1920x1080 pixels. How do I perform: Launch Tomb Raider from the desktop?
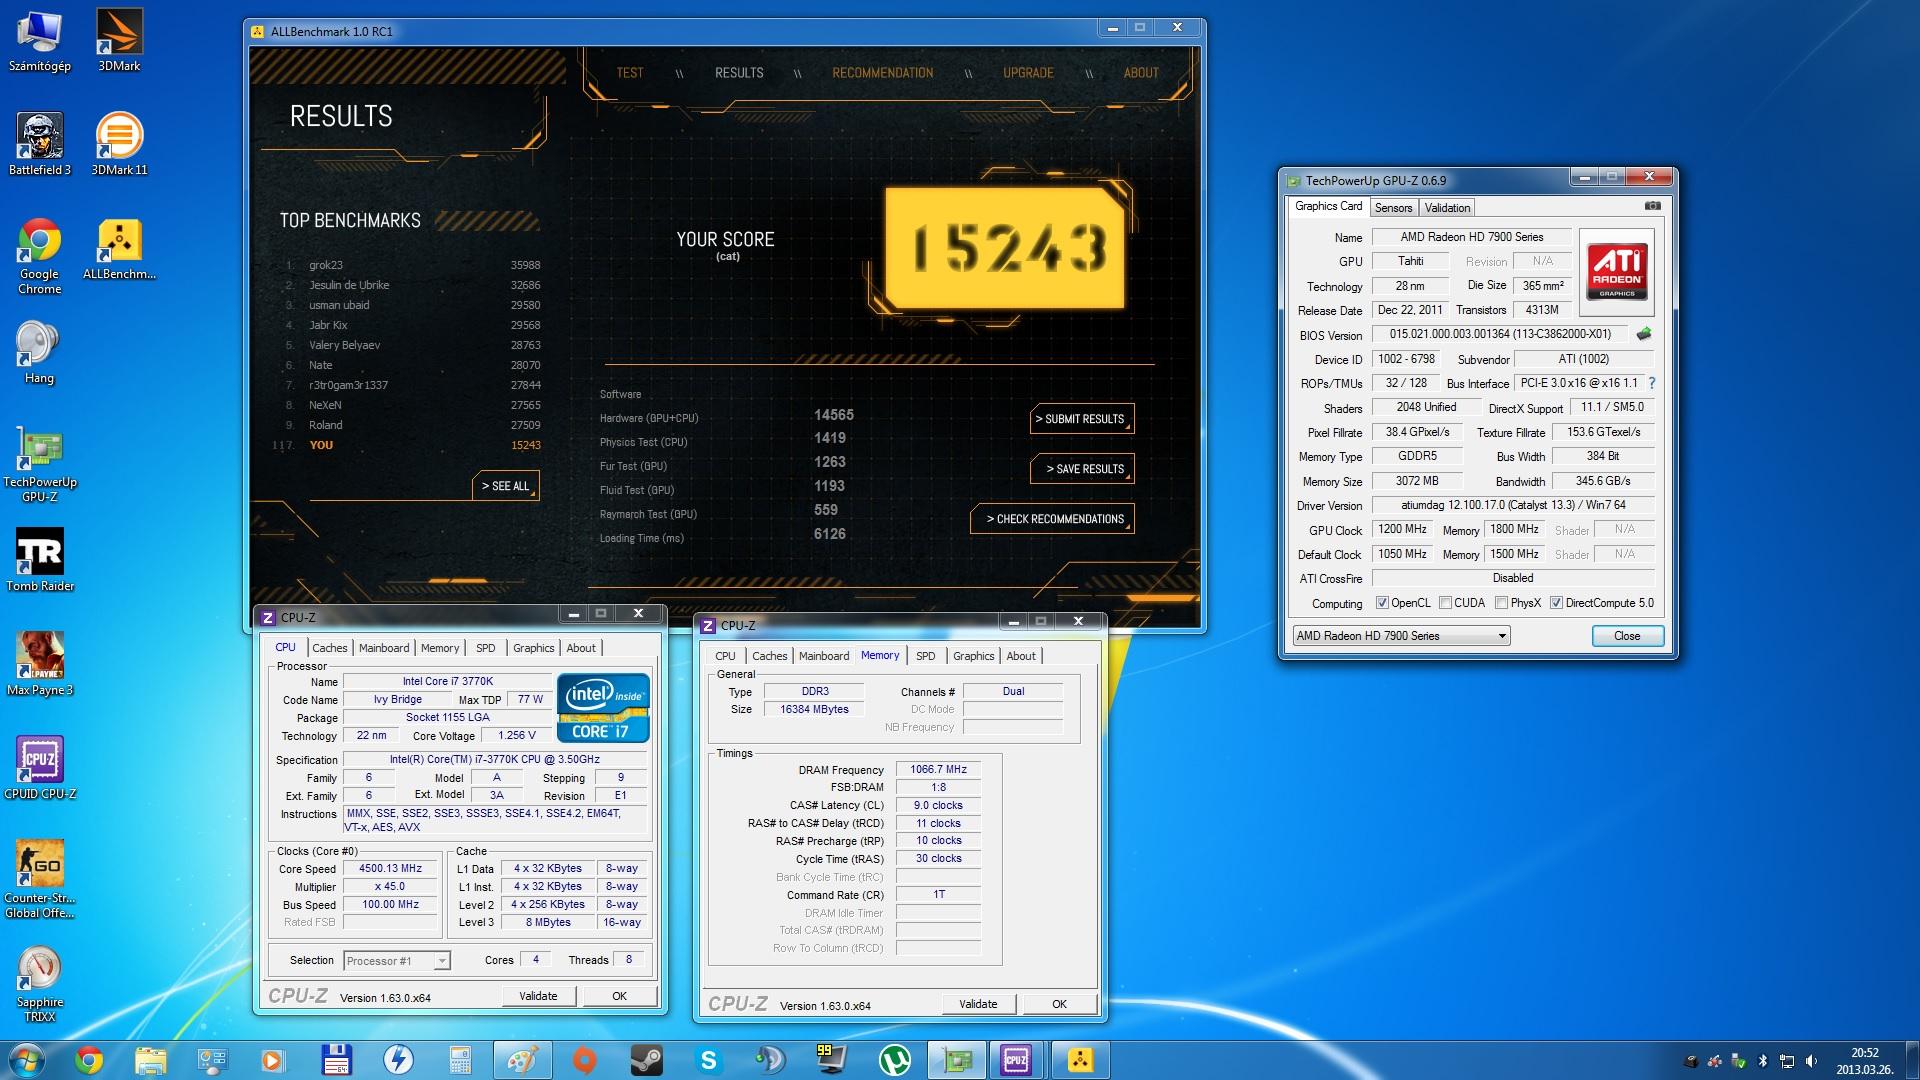40,561
